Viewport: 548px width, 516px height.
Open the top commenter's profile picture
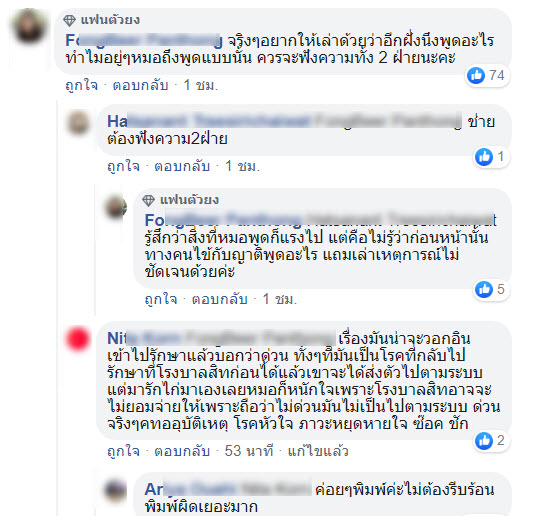29,26
